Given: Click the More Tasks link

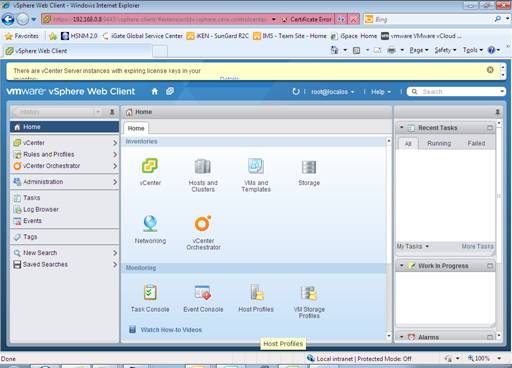Looking at the screenshot, I should tap(477, 246).
